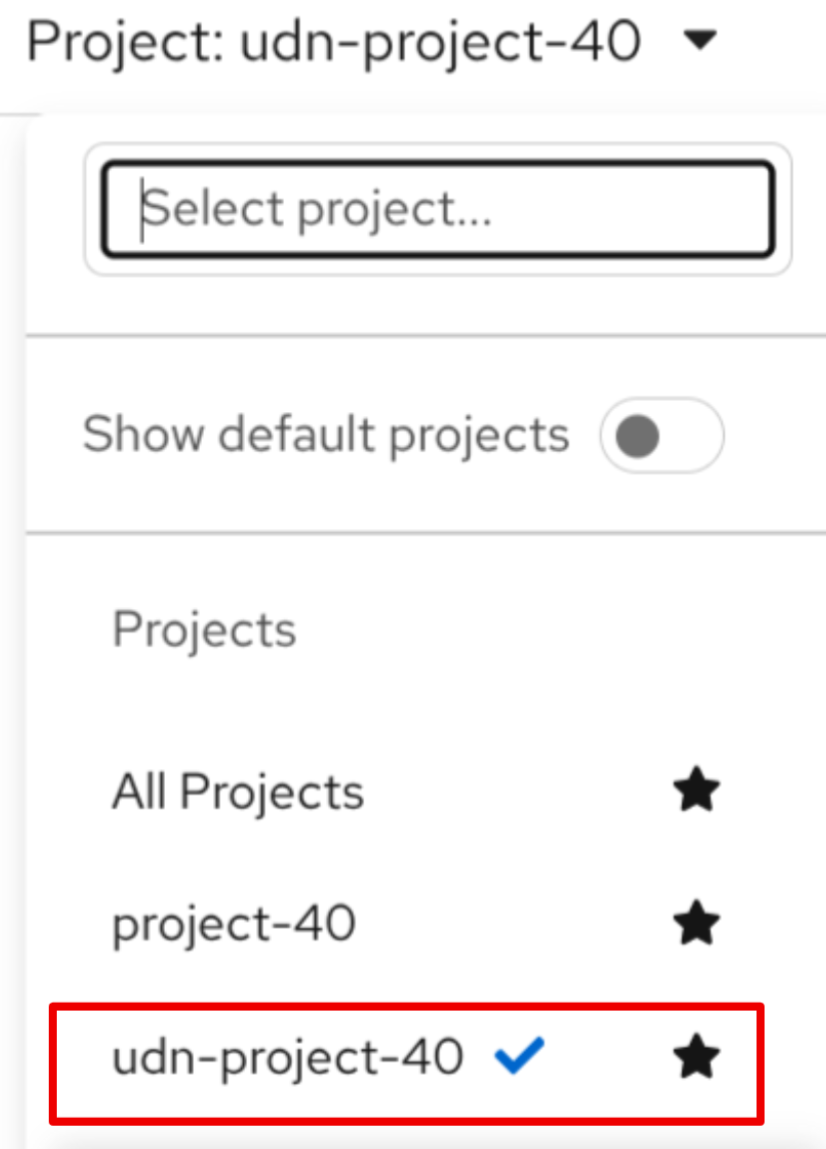Choose udn-project-40 from project list
The height and width of the screenshot is (1149, 826).
[288, 1057]
